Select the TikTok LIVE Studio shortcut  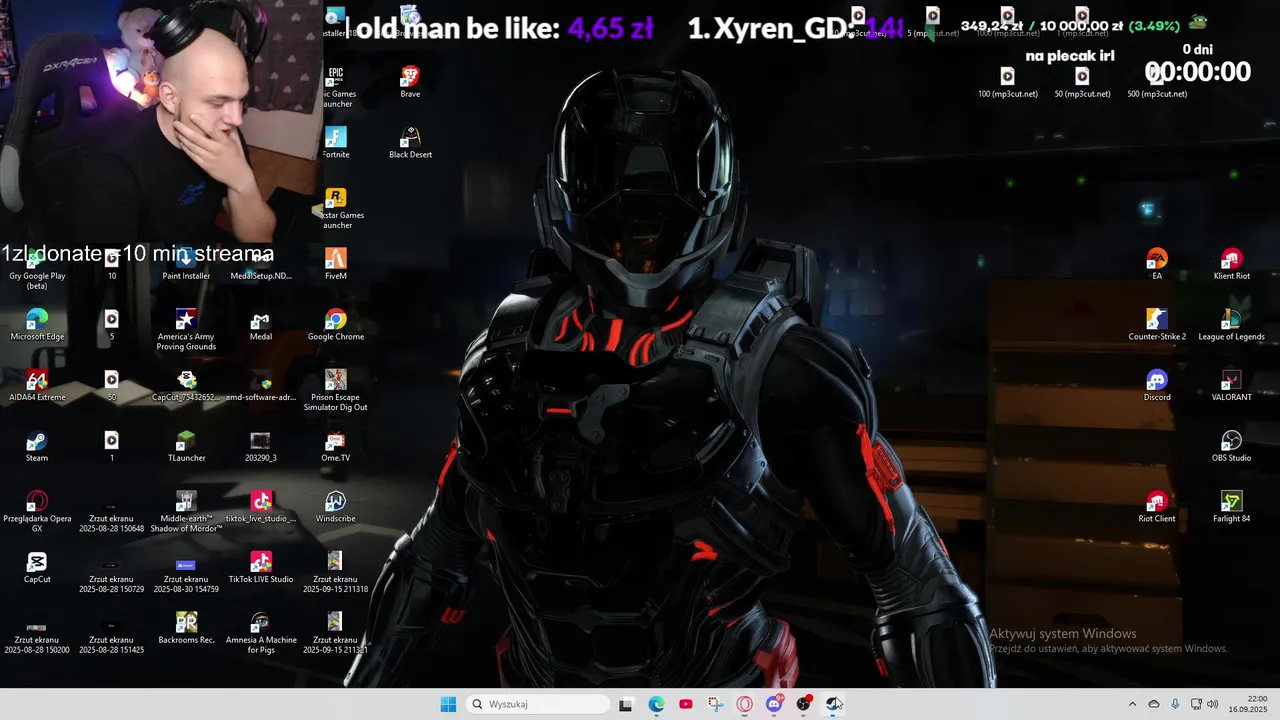pyautogui.click(x=261, y=568)
